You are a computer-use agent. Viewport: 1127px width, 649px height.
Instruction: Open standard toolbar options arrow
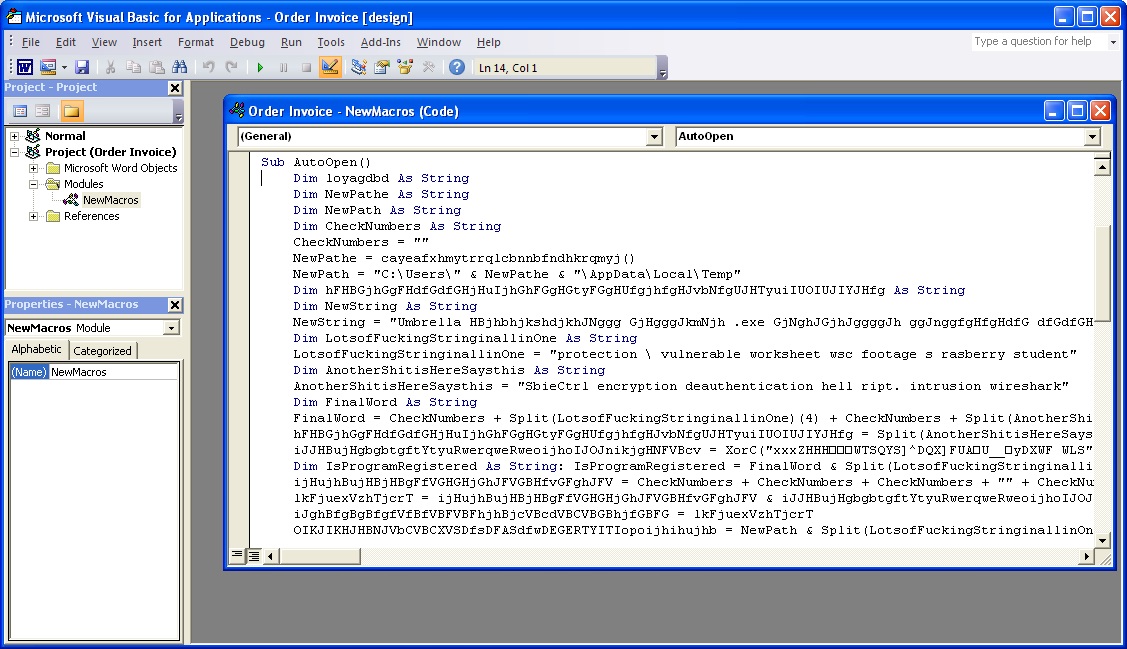point(663,68)
